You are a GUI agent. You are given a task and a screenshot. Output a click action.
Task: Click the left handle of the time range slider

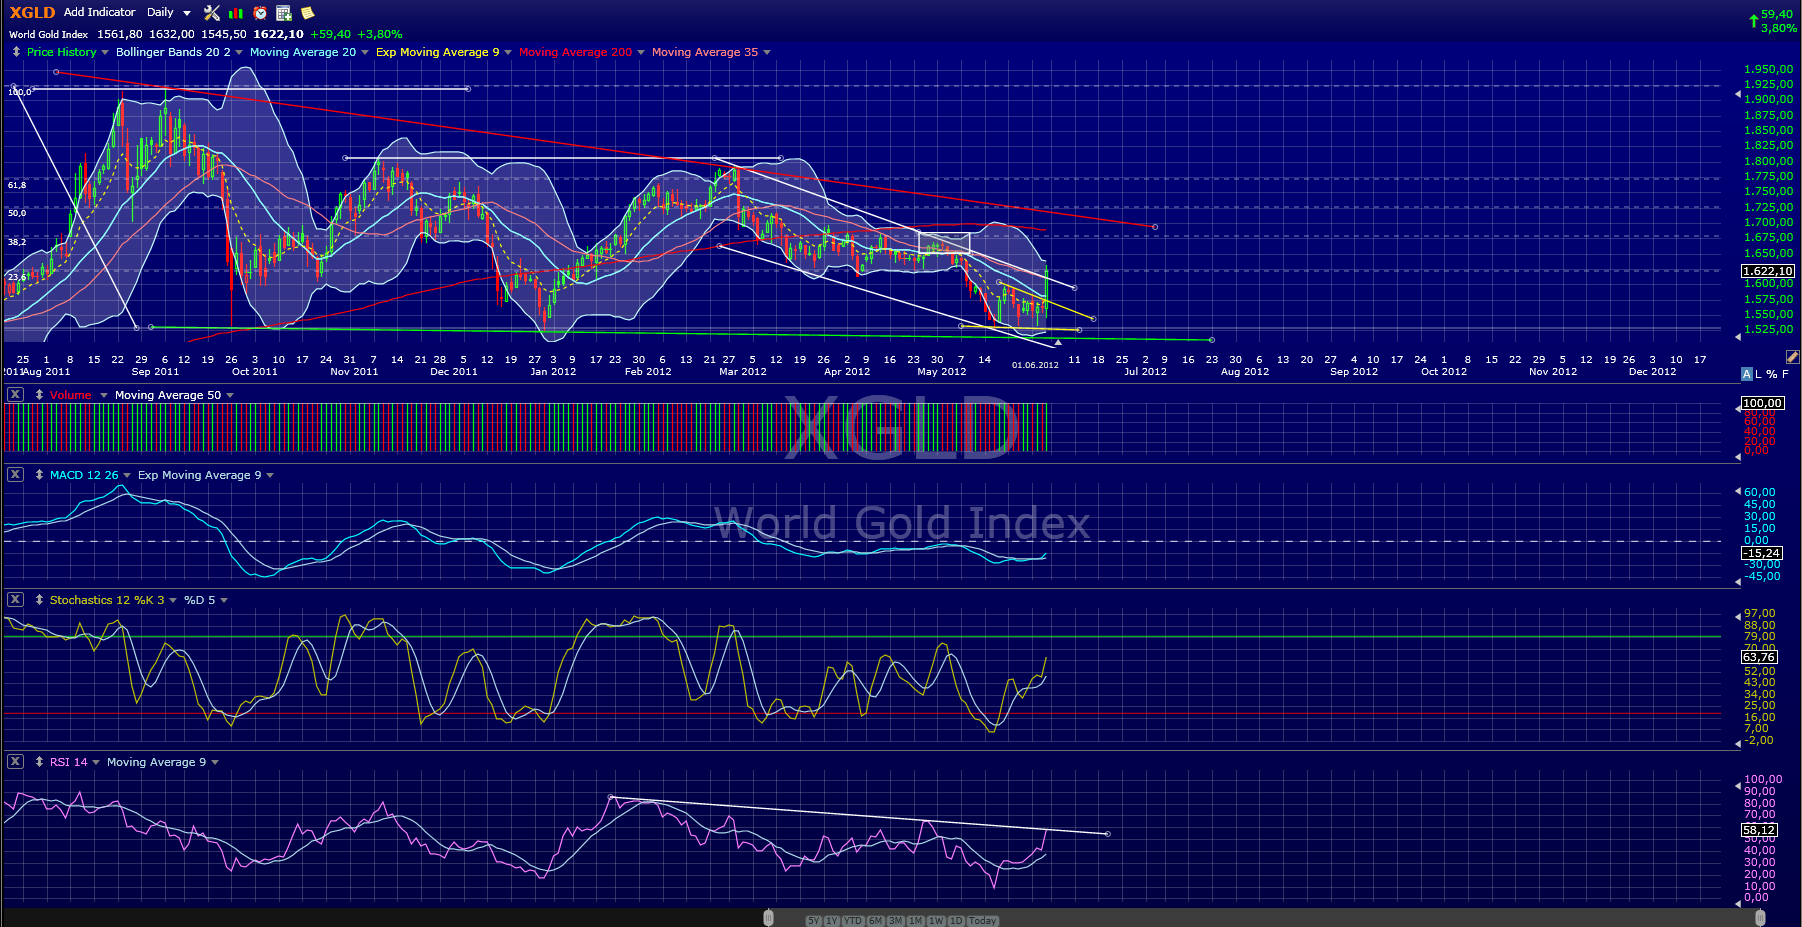[x=768, y=918]
